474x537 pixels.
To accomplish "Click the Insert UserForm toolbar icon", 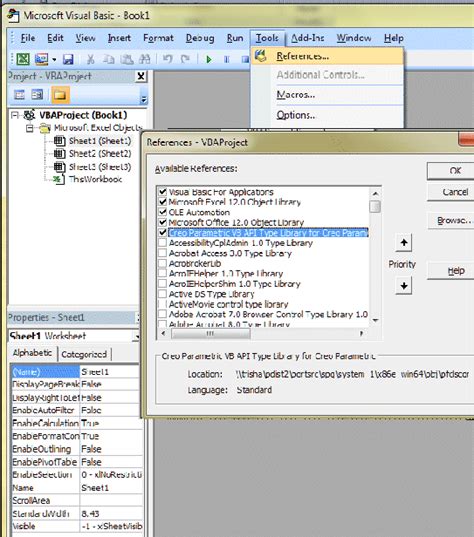I will (x=41, y=59).
